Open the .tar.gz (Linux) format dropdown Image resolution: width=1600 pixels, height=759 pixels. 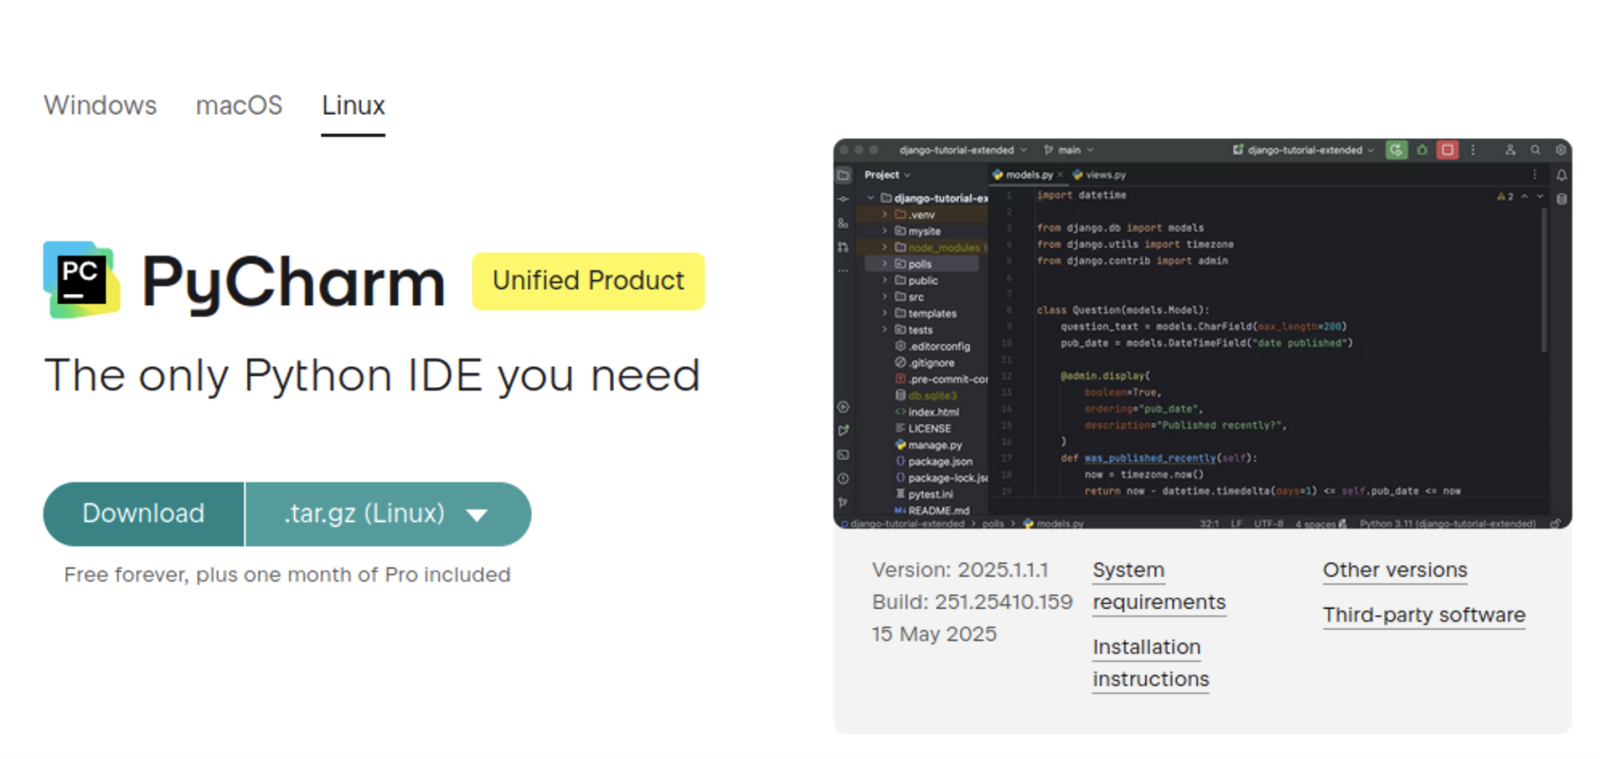(x=388, y=514)
